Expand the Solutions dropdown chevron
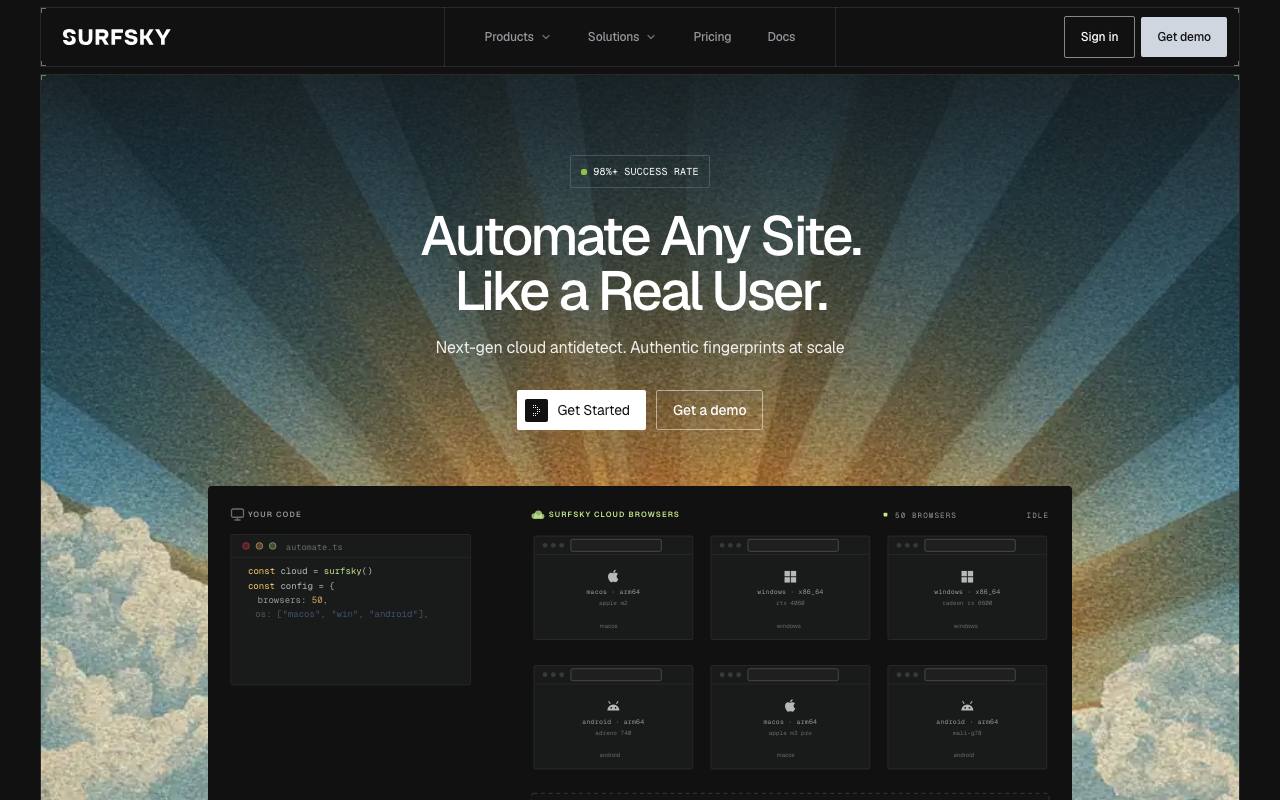Viewport: 1280px width, 800px height. (651, 37)
